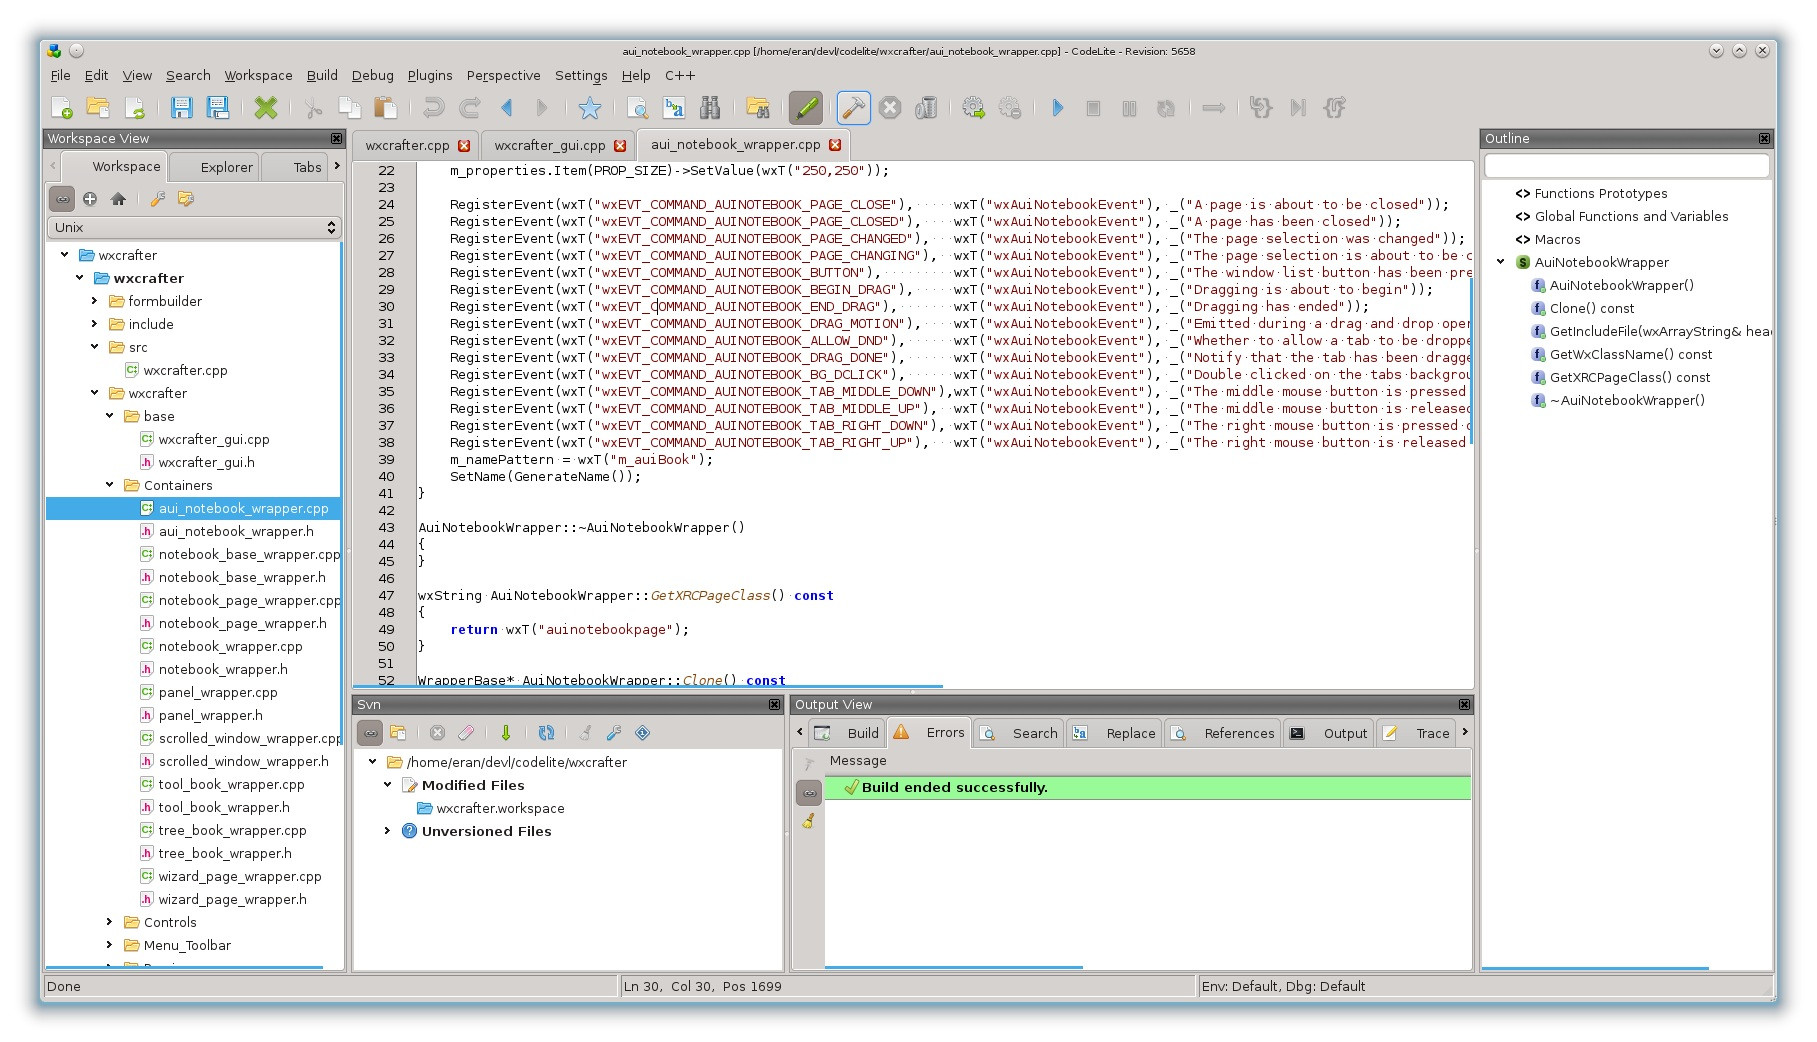This screenshot has width=1817, height=1042.
Task: Close the wxcrafter.cpp tab
Action: tap(464, 146)
